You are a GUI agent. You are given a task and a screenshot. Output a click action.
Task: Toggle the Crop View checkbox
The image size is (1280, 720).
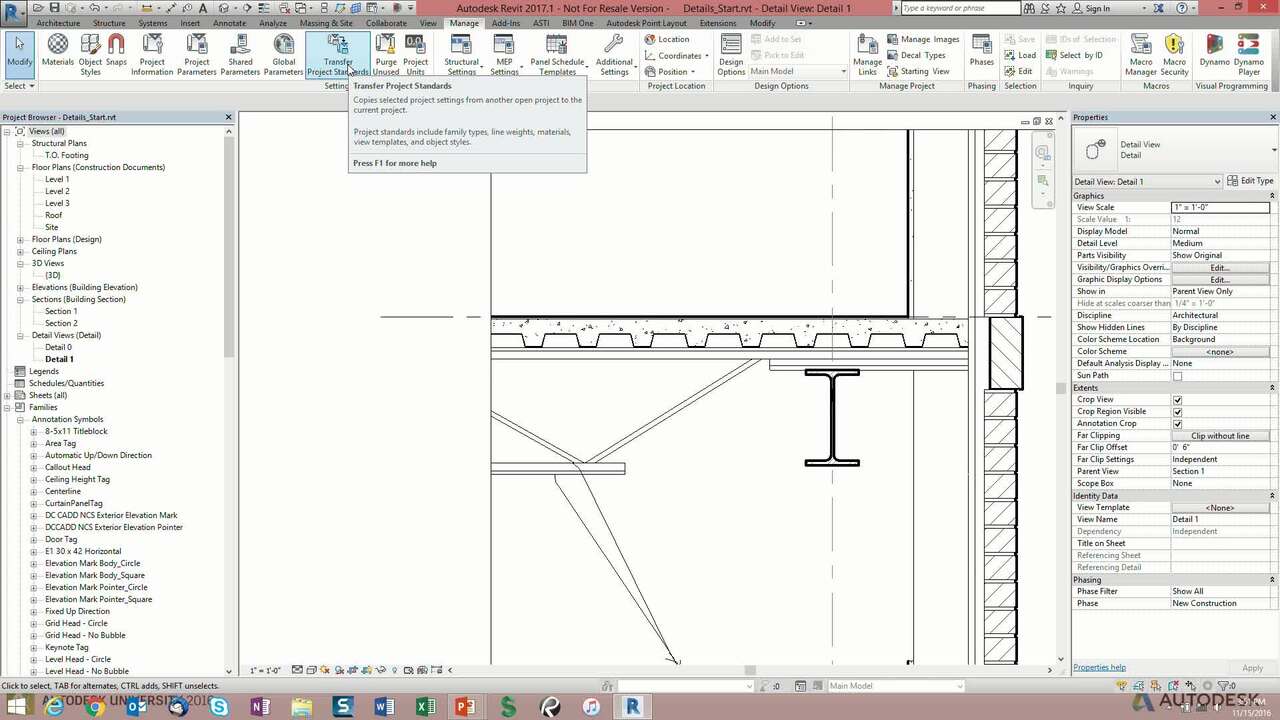tap(1177, 400)
